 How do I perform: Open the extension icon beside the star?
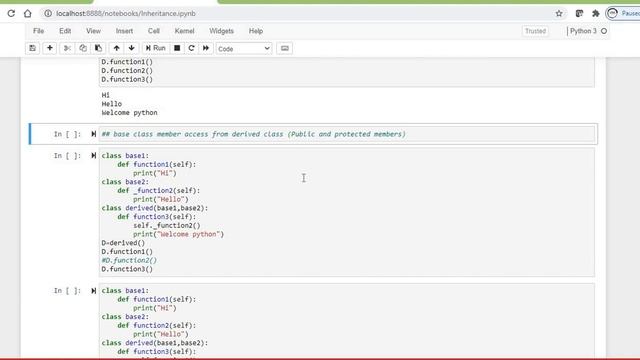[x=579, y=13]
